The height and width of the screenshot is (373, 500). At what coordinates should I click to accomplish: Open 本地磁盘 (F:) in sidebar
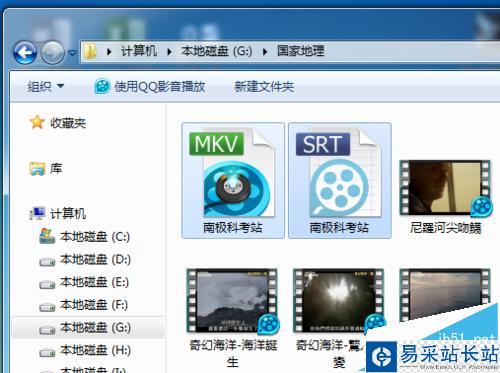[x=94, y=305]
